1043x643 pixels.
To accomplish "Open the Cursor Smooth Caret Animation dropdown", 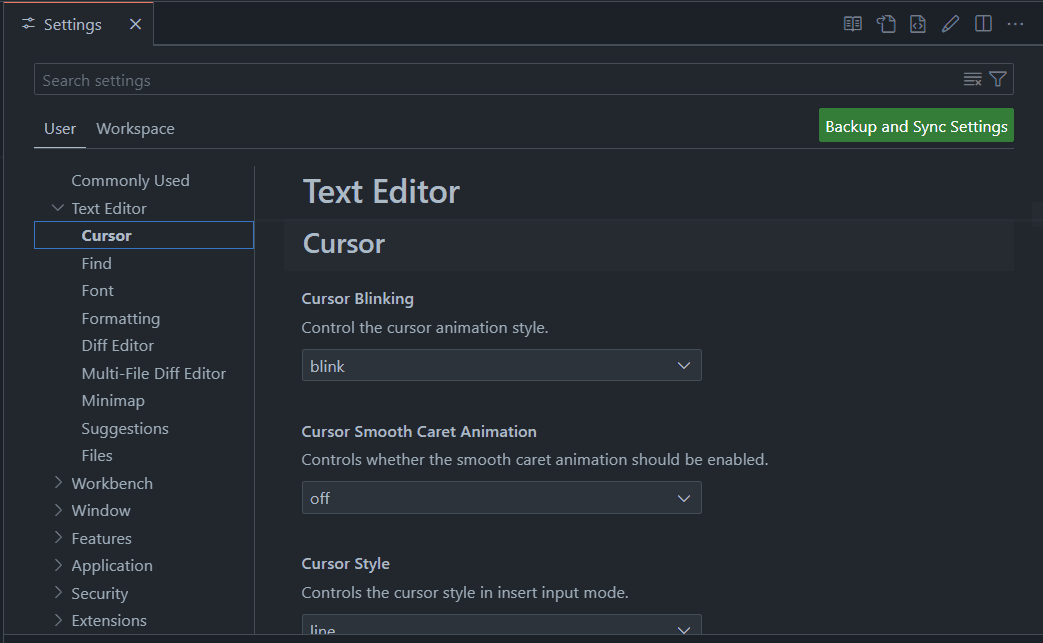I will point(501,498).
